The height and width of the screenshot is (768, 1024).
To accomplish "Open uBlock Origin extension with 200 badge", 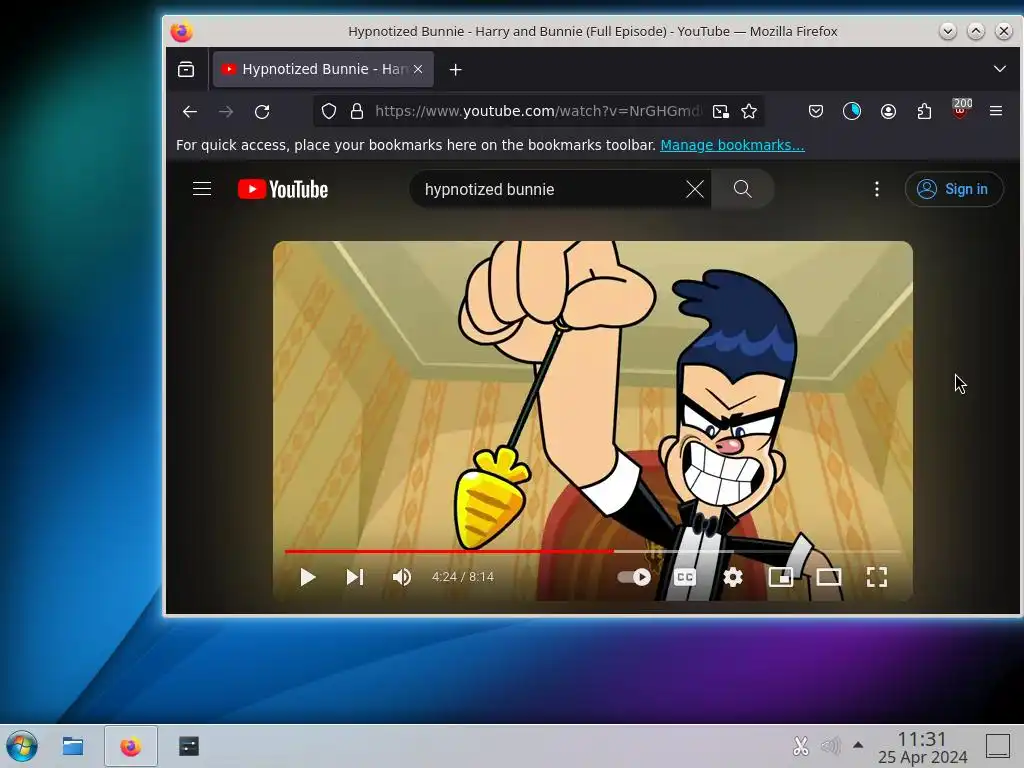I will click(x=961, y=109).
